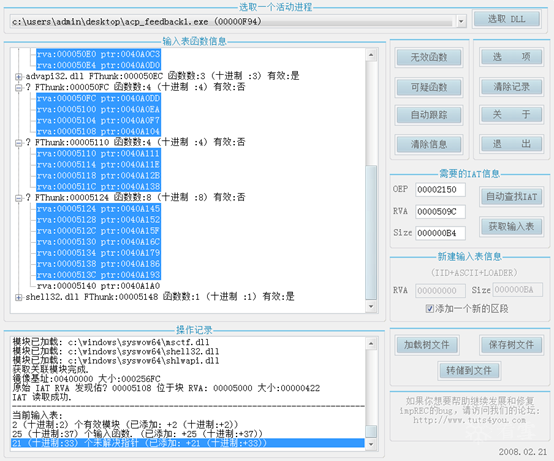Screen dimensions: 554x461
Task: Toggle 添加一个新的区段 checkbox
Action: pyautogui.click(x=430, y=308)
